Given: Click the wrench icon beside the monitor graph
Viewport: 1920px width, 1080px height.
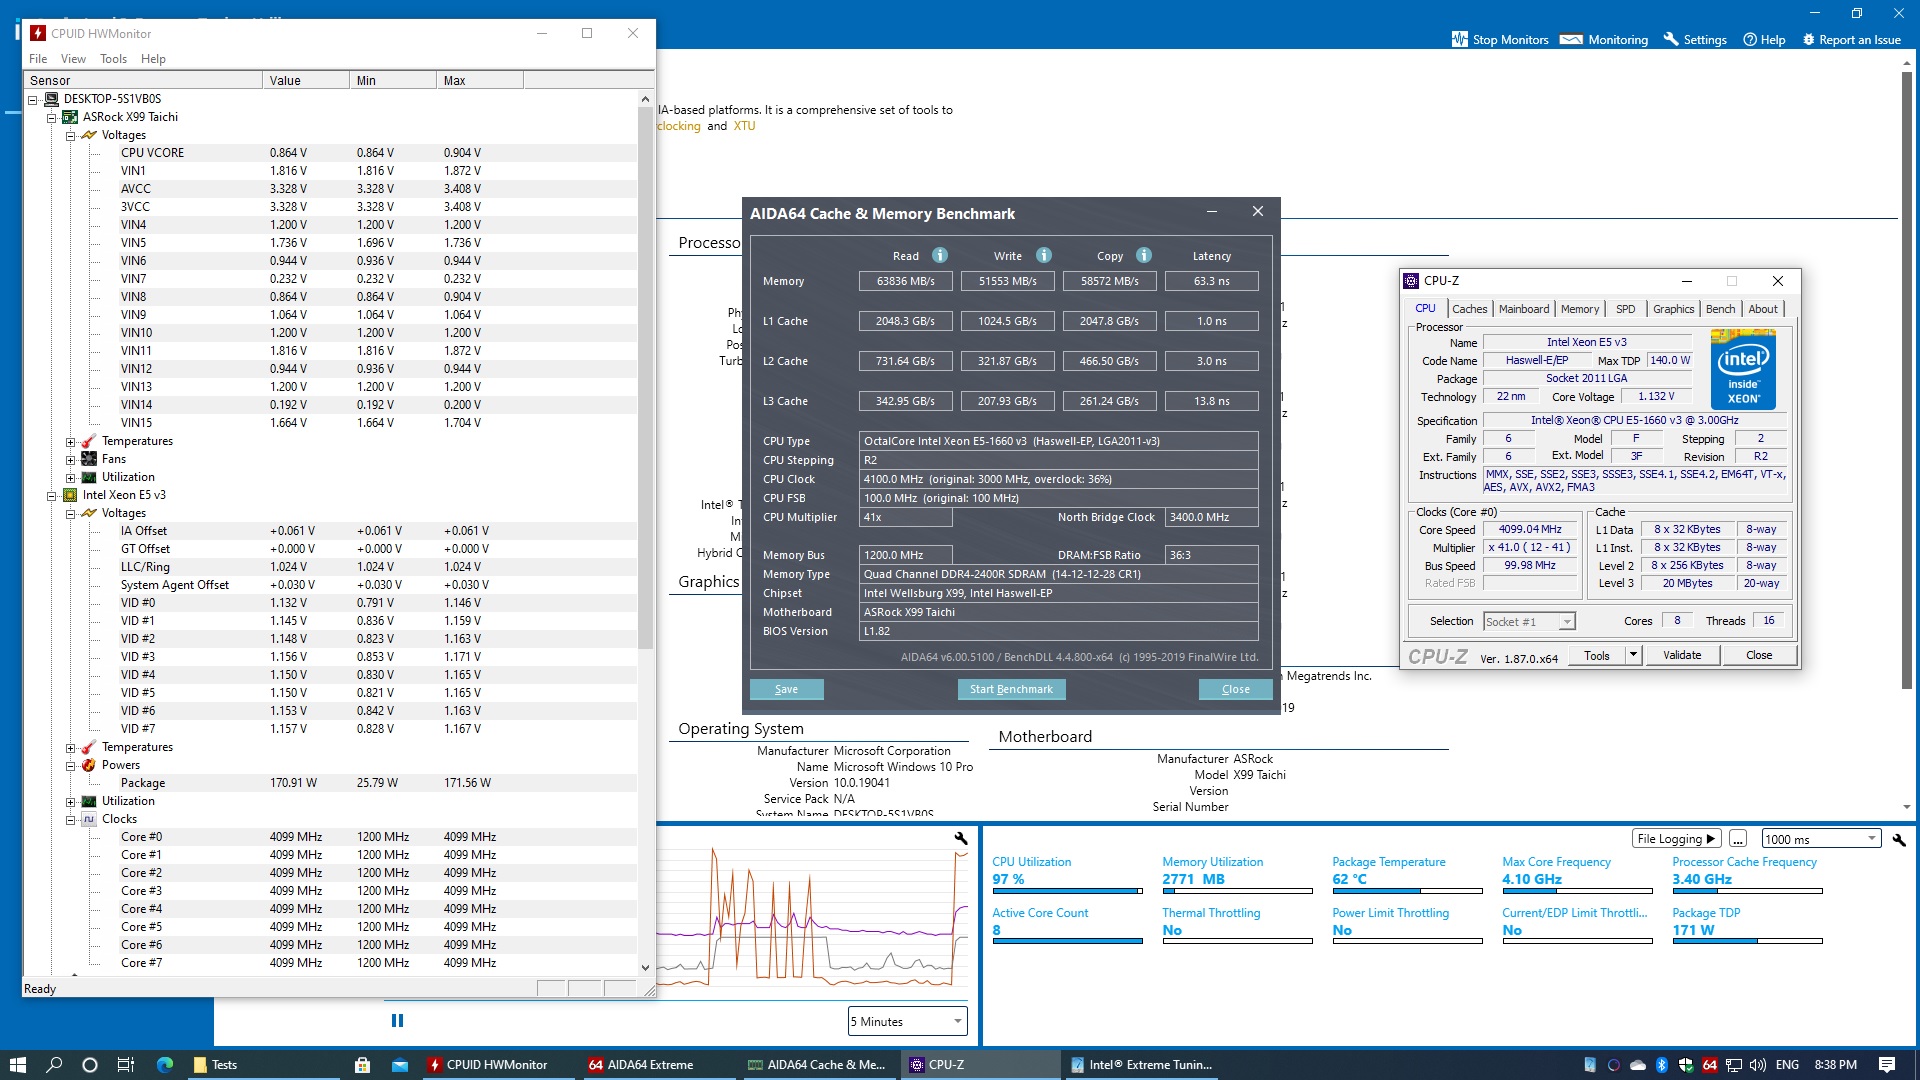Looking at the screenshot, I should click(x=960, y=839).
